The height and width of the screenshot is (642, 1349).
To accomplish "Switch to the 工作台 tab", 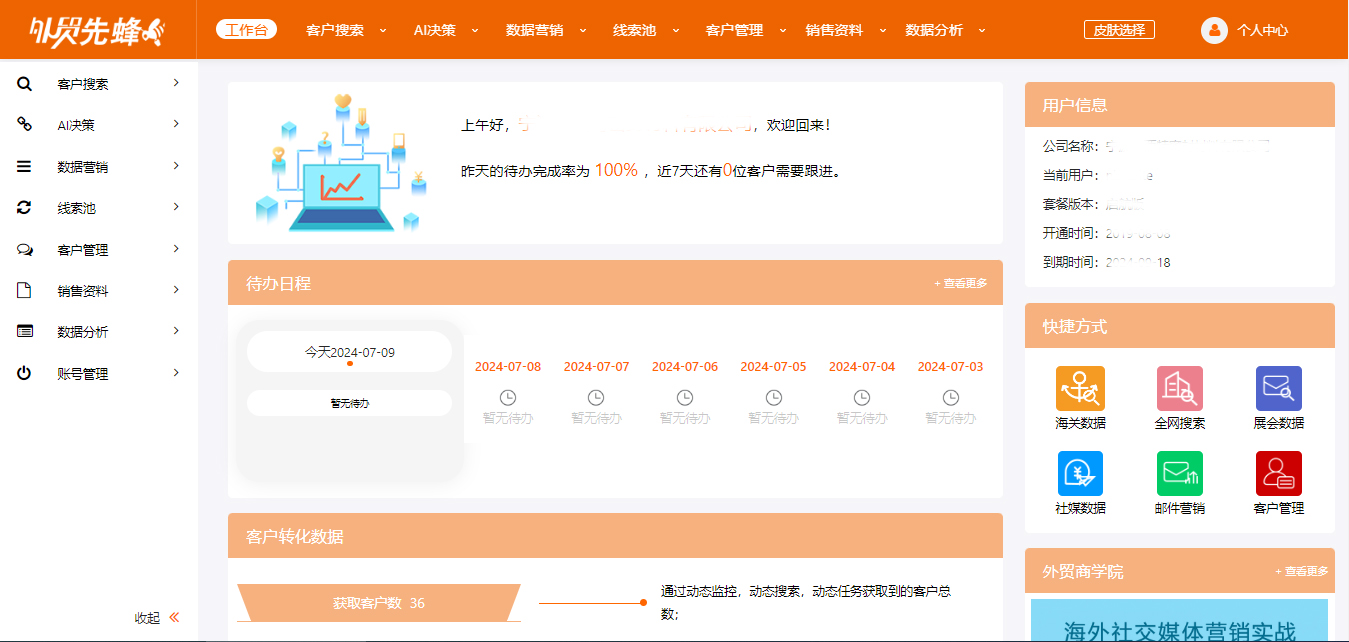I will (246, 30).
